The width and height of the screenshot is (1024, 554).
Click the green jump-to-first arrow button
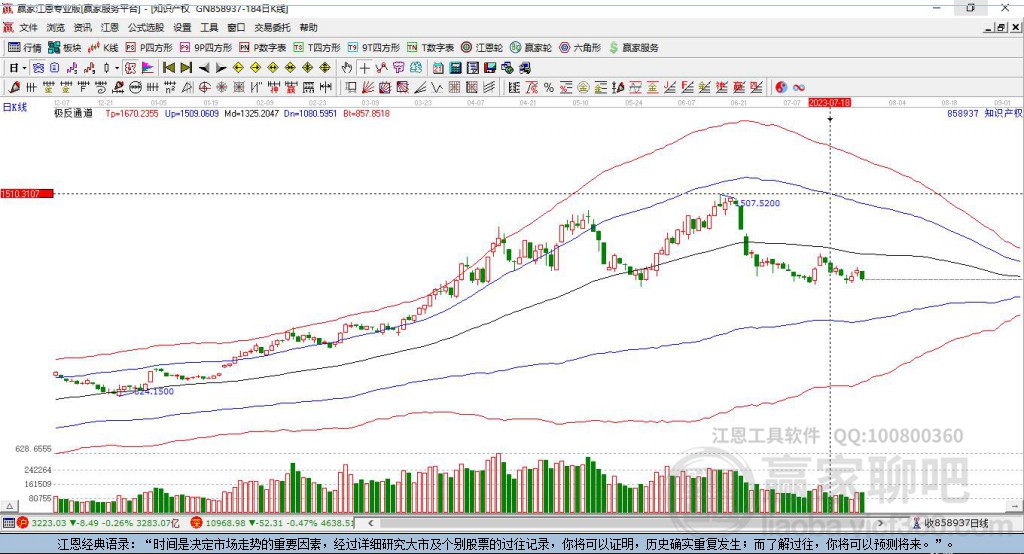[x=168, y=67]
